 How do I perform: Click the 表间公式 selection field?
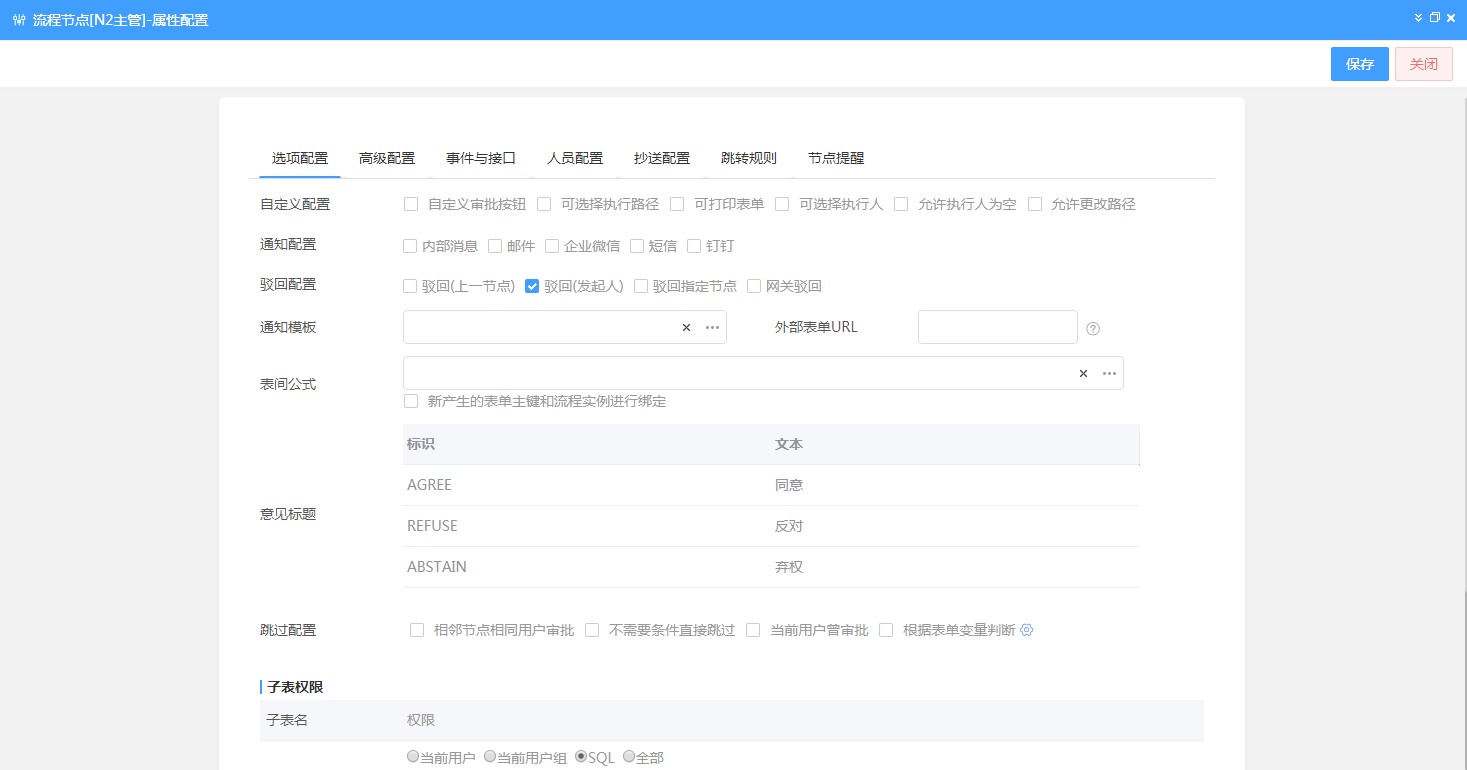763,373
